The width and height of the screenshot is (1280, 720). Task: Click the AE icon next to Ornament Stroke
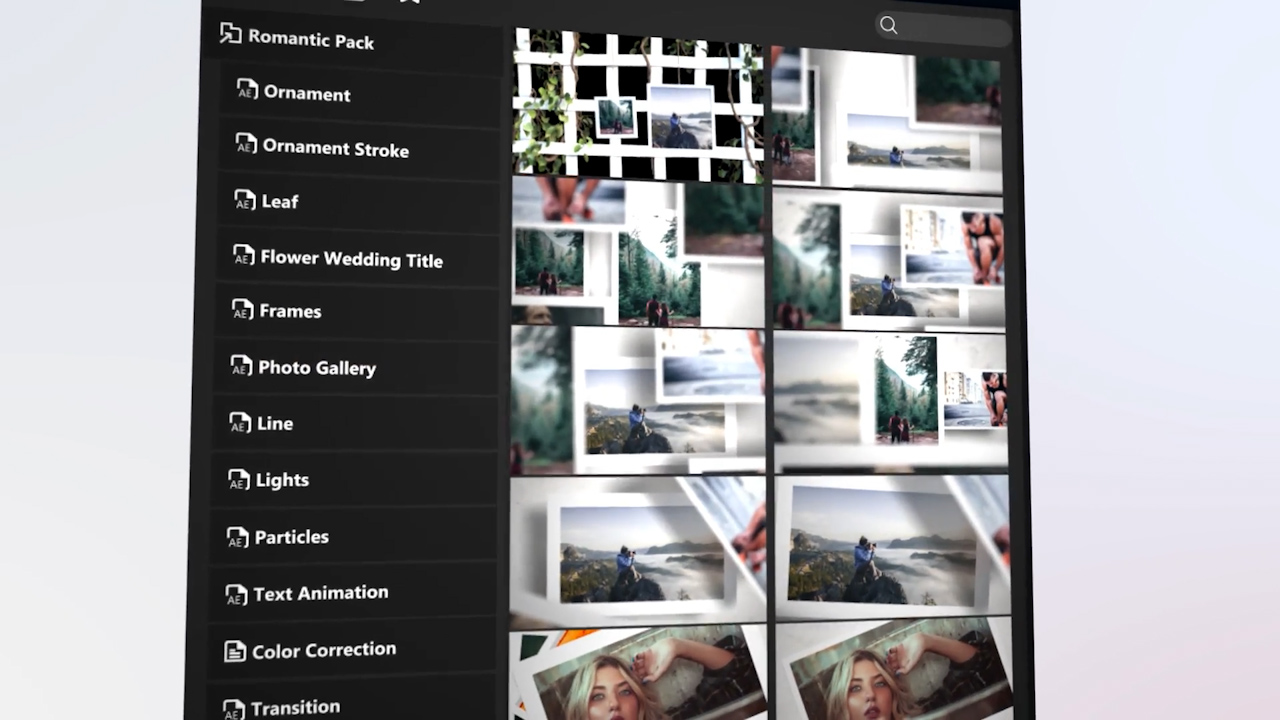[x=246, y=144]
